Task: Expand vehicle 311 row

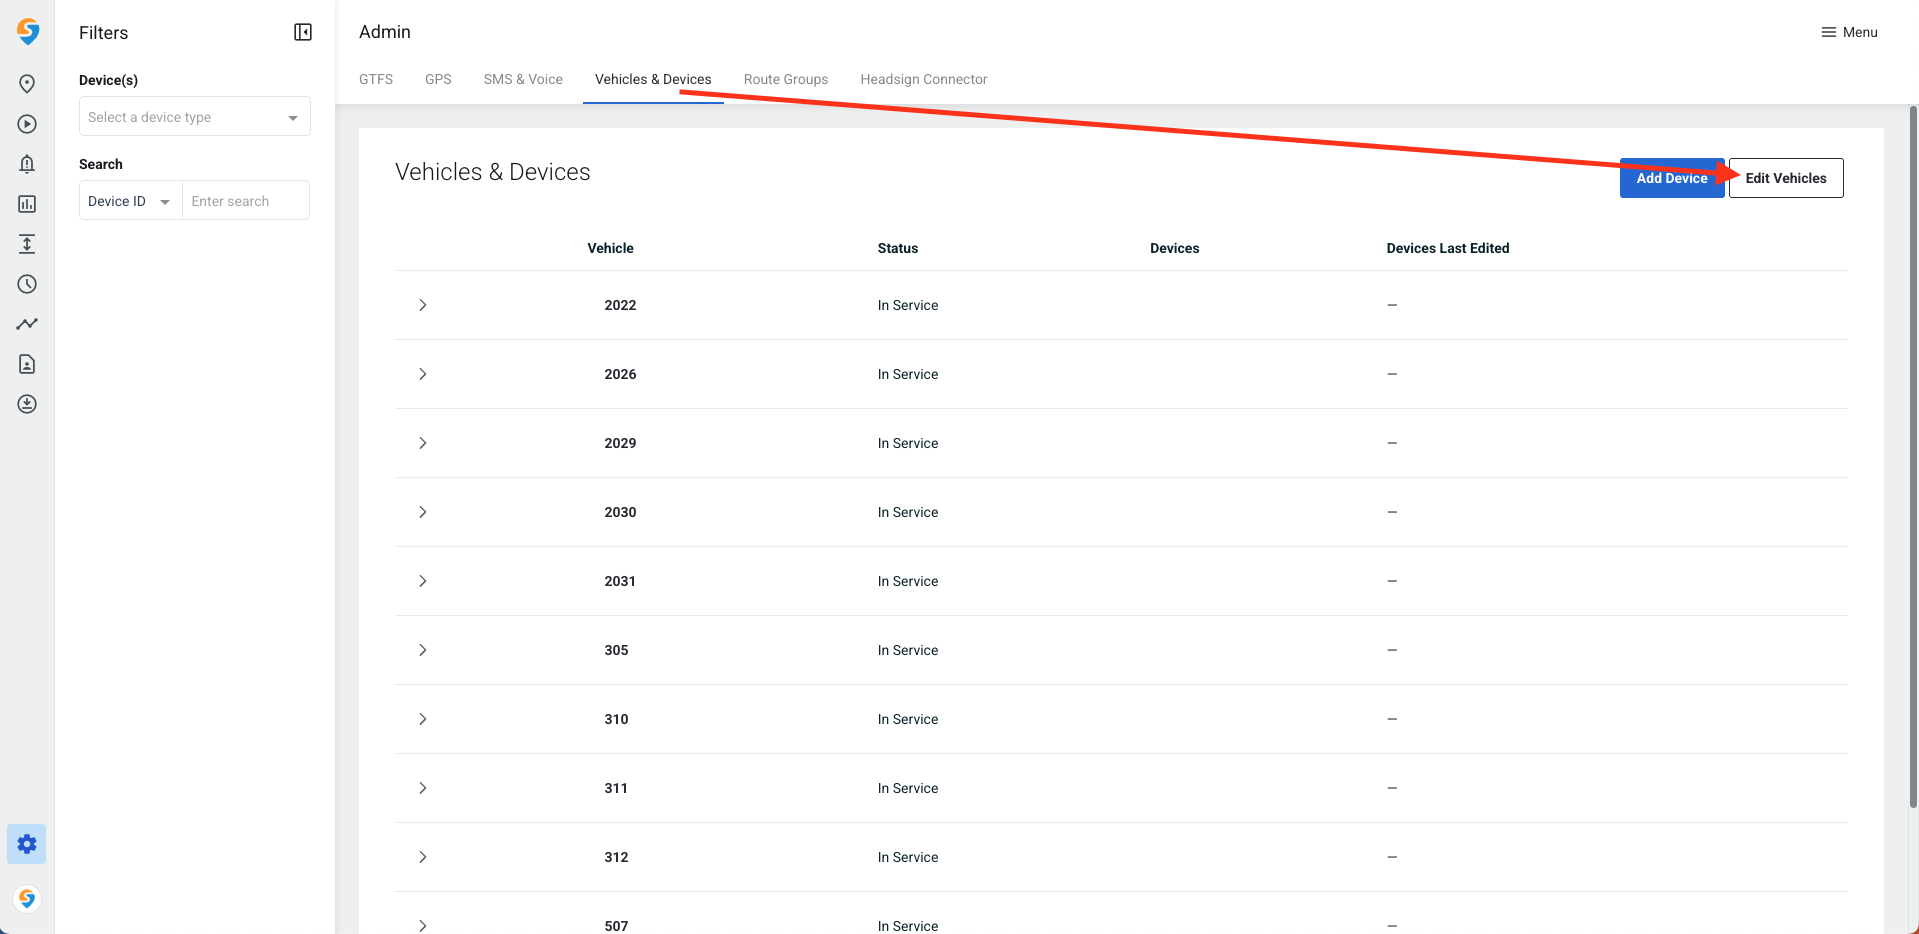Action: coord(423,788)
